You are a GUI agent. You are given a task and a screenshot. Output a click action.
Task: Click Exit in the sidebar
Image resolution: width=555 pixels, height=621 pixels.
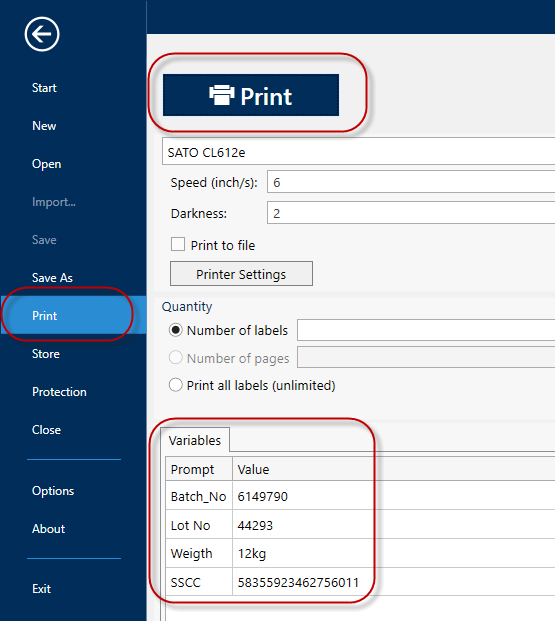41,589
